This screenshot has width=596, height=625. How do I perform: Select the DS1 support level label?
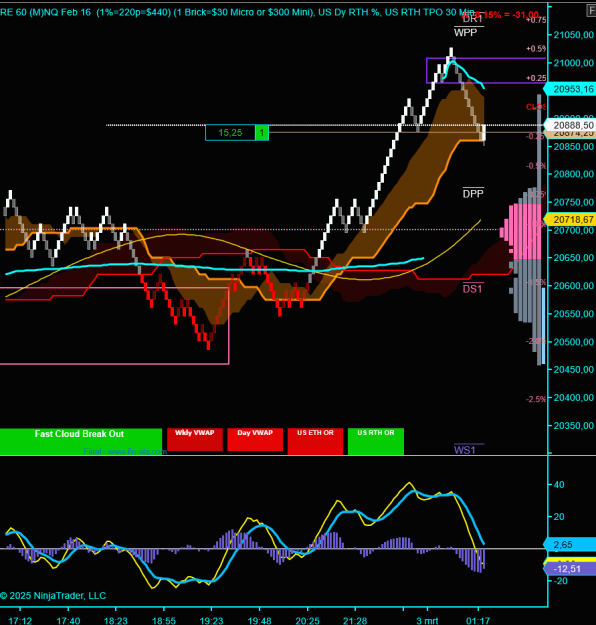(x=472, y=289)
